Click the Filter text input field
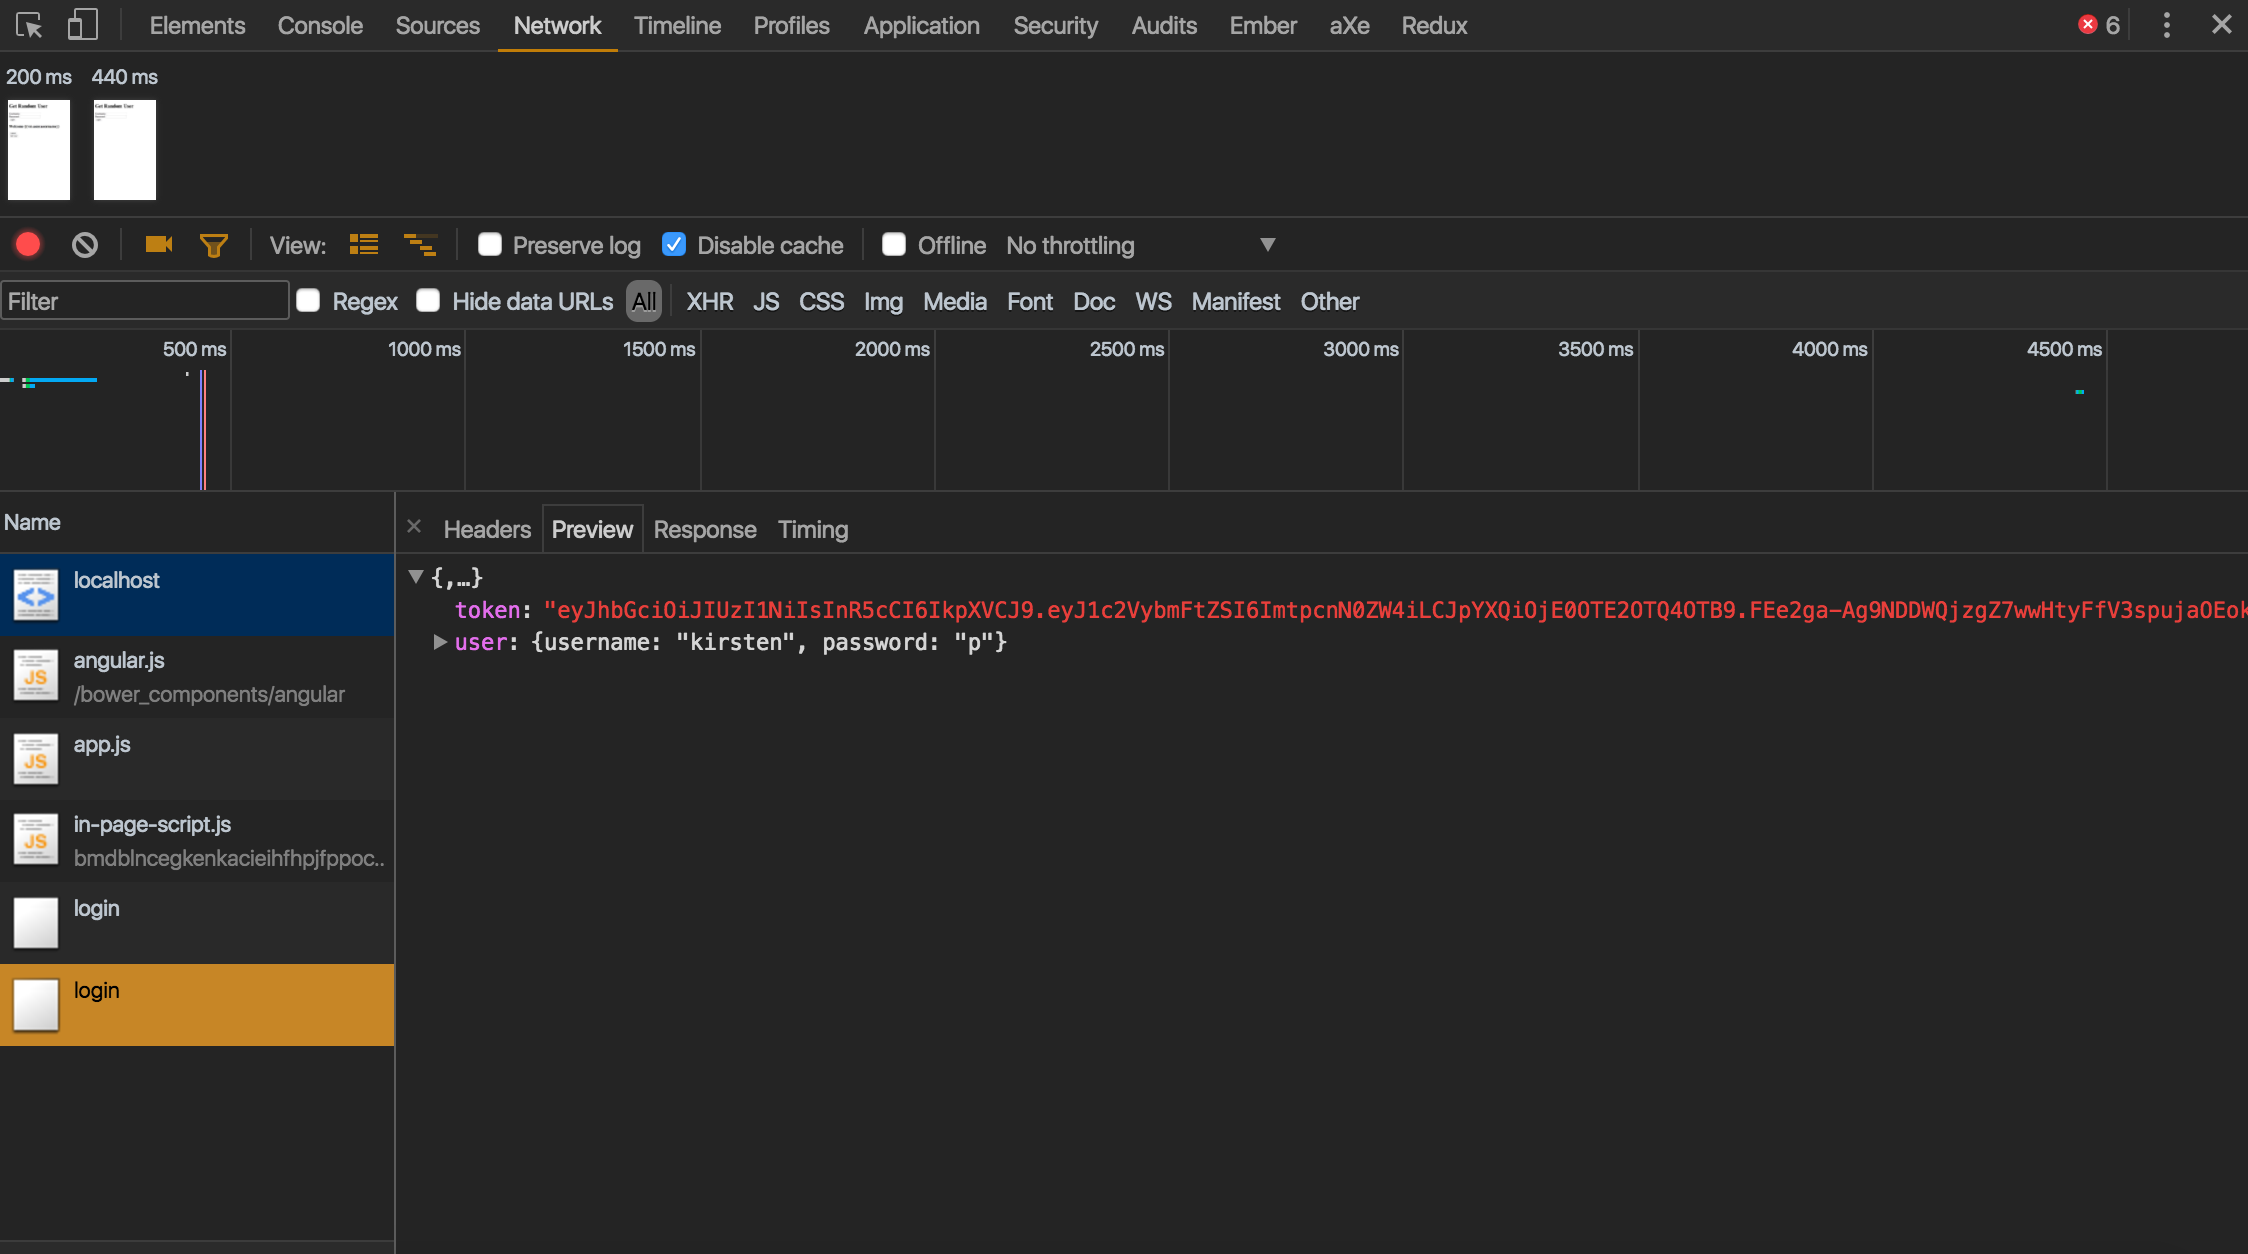 coord(145,301)
